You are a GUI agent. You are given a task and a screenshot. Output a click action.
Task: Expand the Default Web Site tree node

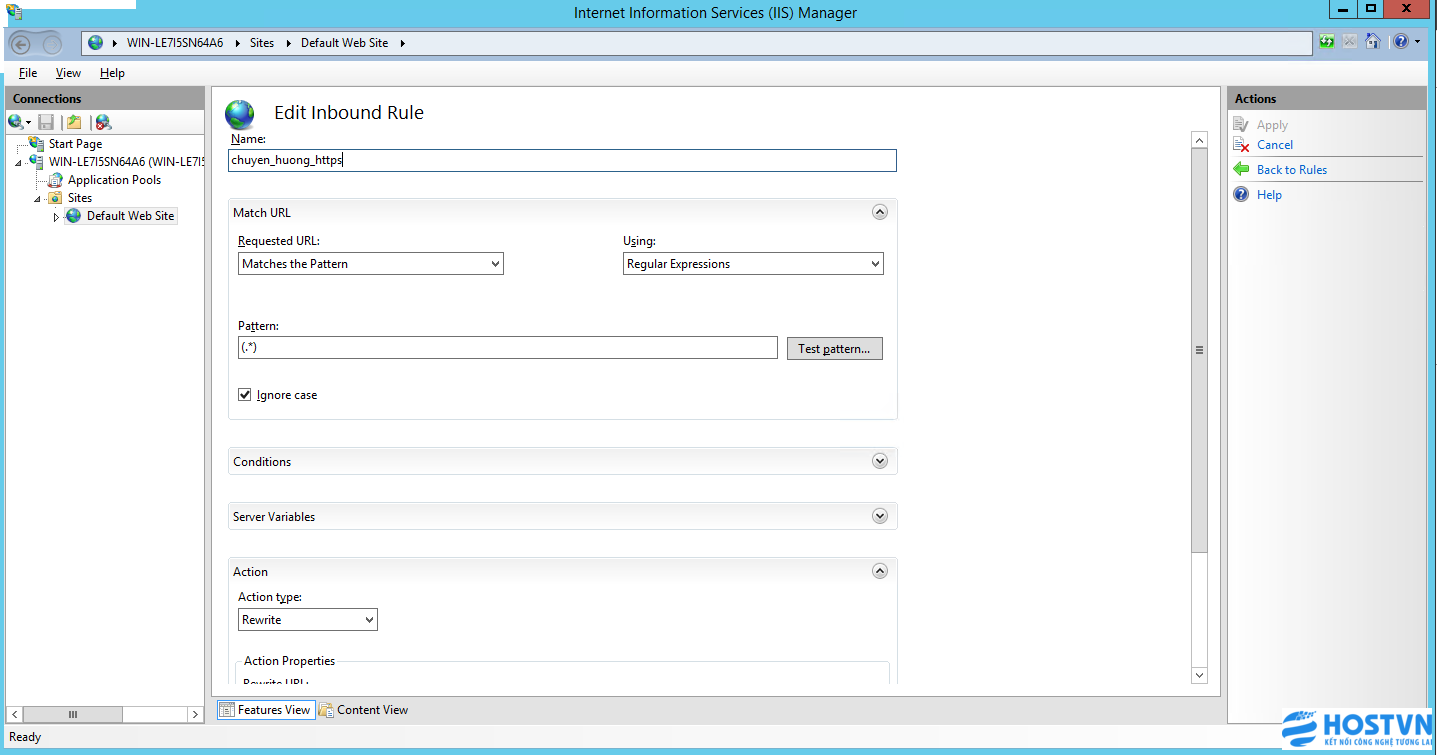pos(56,217)
